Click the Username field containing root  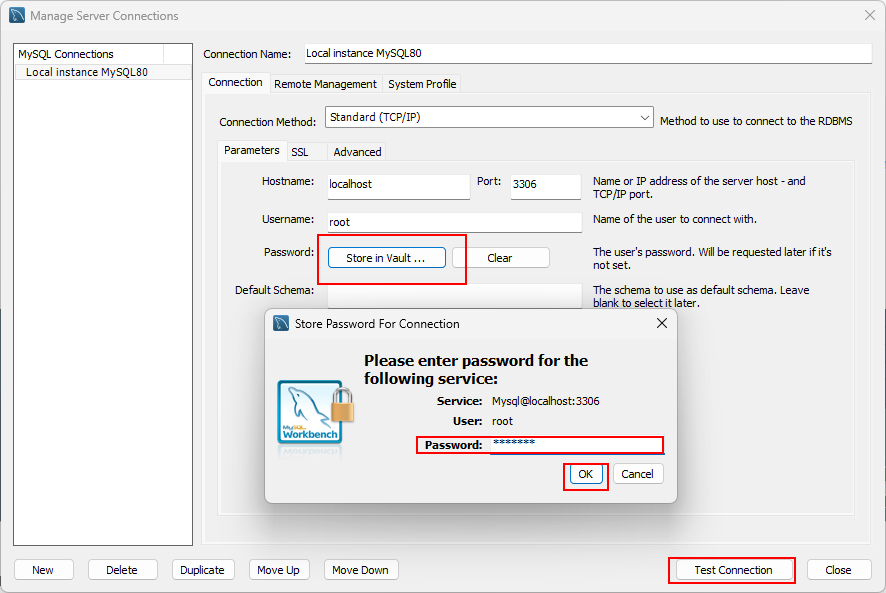(x=454, y=222)
